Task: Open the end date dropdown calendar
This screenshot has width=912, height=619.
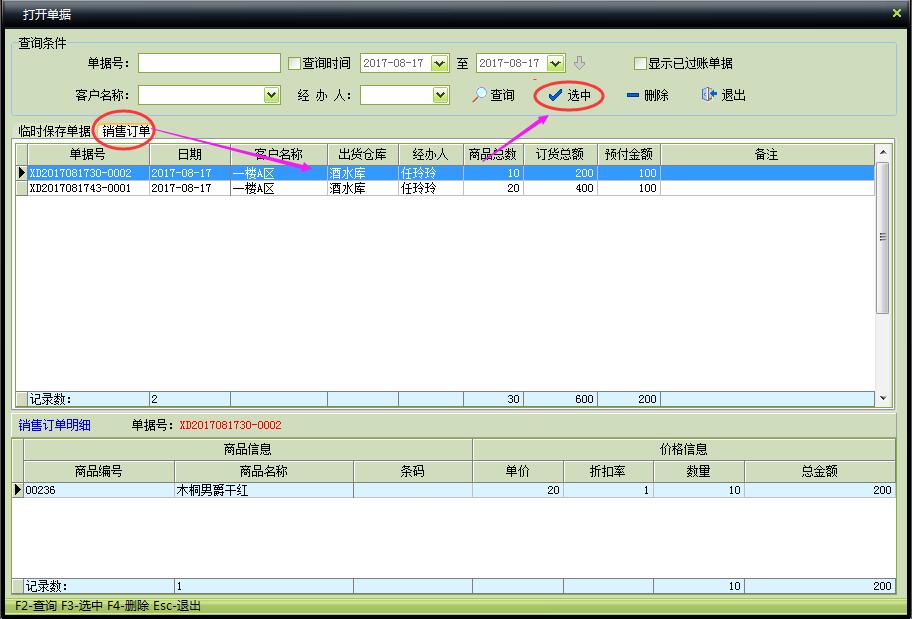Action: (x=556, y=63)
